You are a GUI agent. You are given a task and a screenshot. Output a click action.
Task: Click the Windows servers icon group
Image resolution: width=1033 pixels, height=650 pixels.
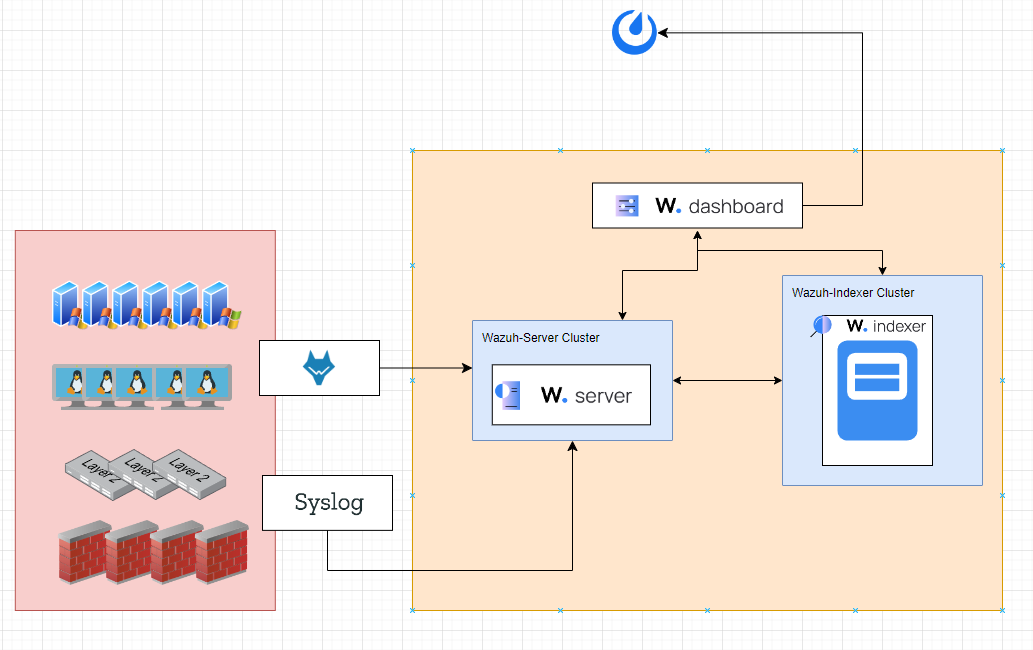pos(146,305)
